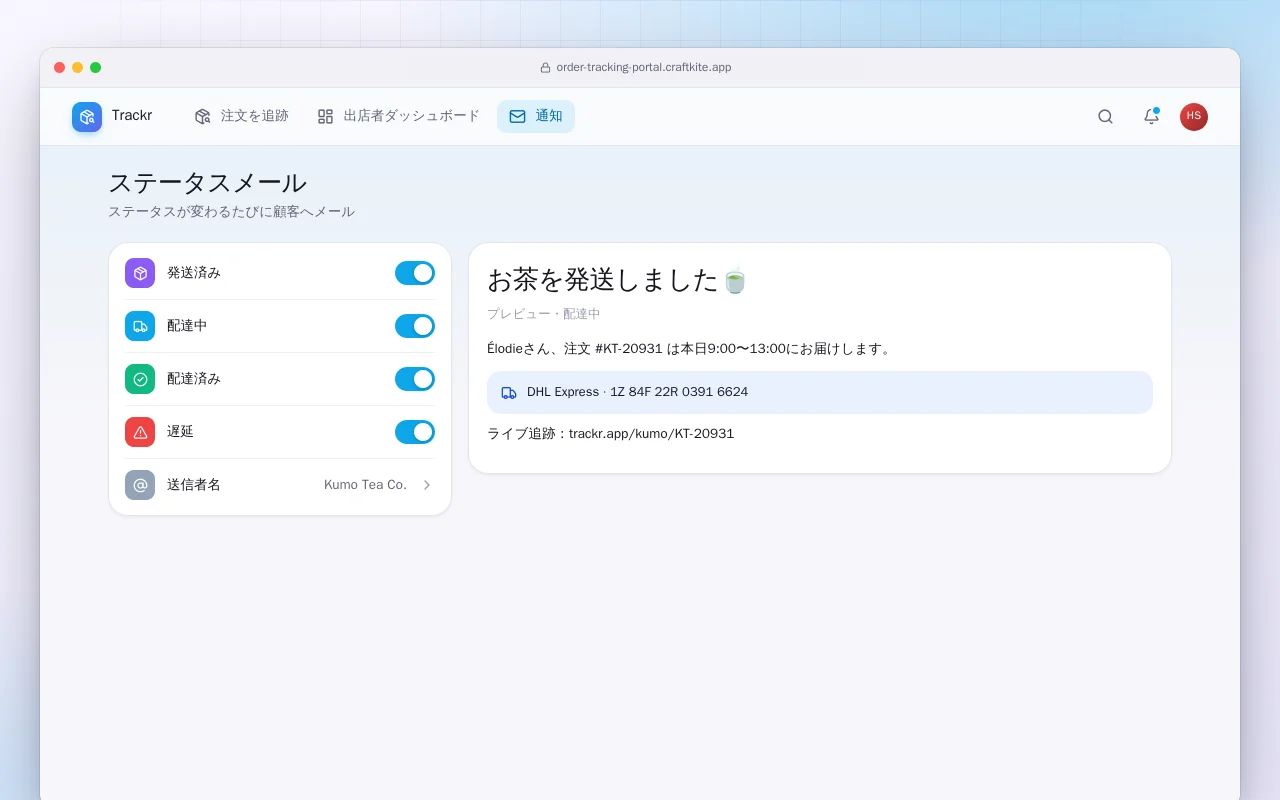Click the blue truck icon for 配達中
This screenshot has height=800, width=1280.
coord(140,326)
